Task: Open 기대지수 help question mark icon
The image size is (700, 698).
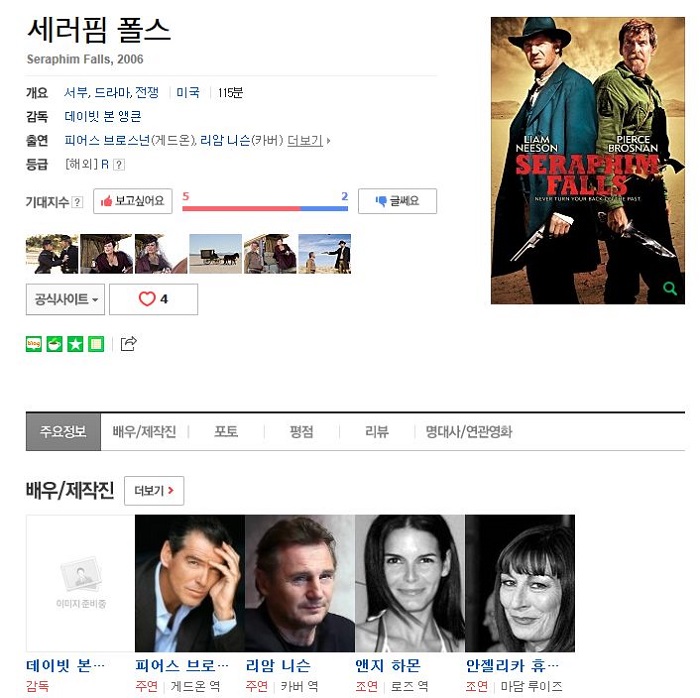Action: pyautogui.click(x=77, y=202)
